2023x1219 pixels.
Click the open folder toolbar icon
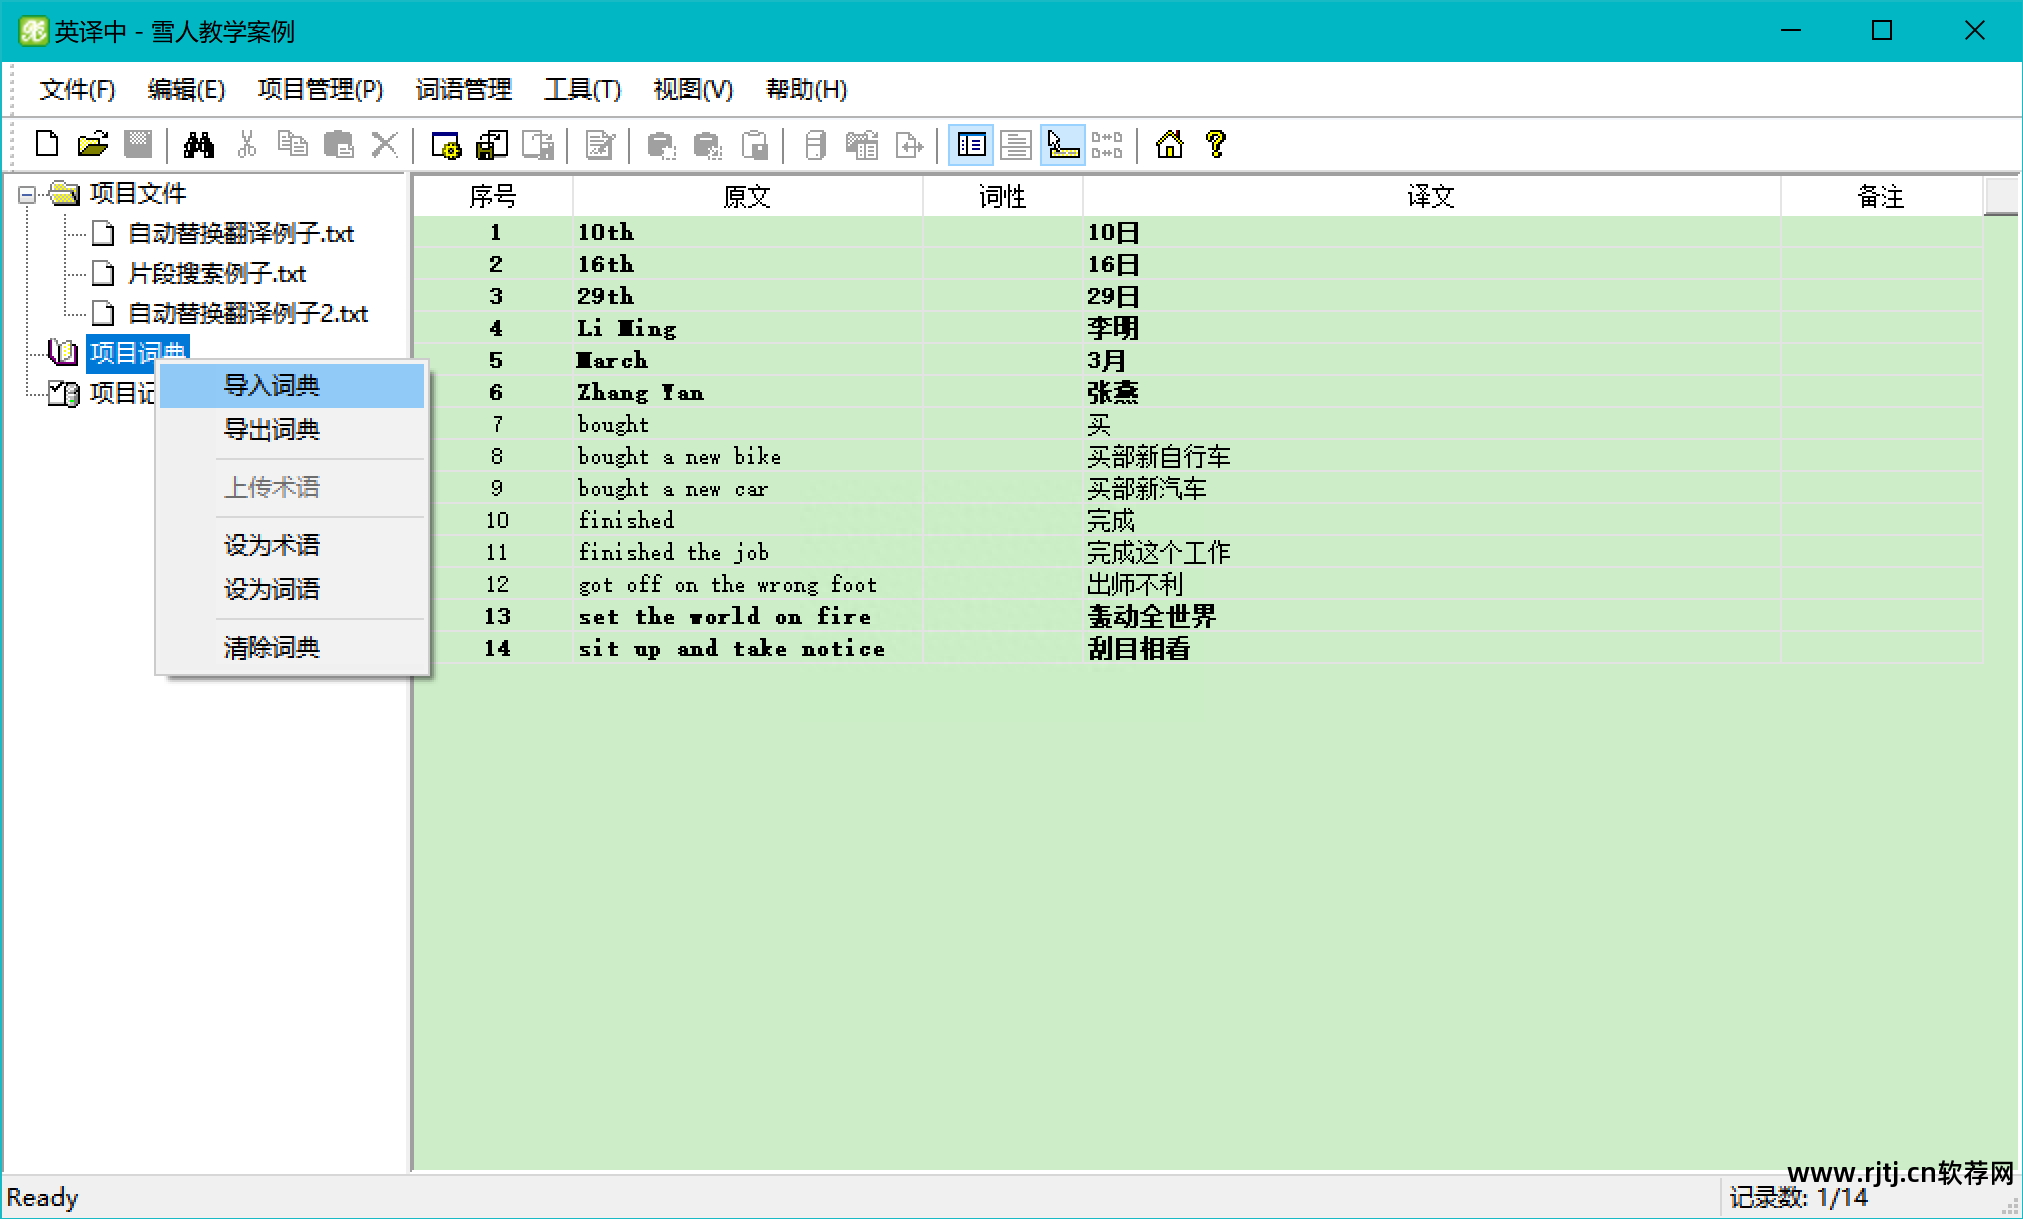coord(92,145)
